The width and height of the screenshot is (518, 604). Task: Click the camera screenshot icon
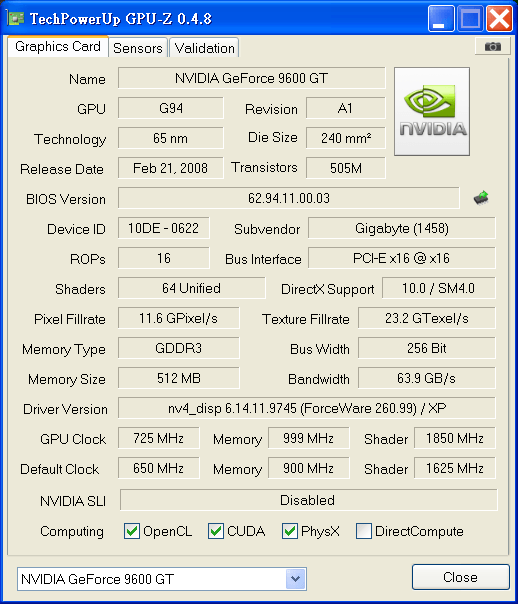[493, 47]
